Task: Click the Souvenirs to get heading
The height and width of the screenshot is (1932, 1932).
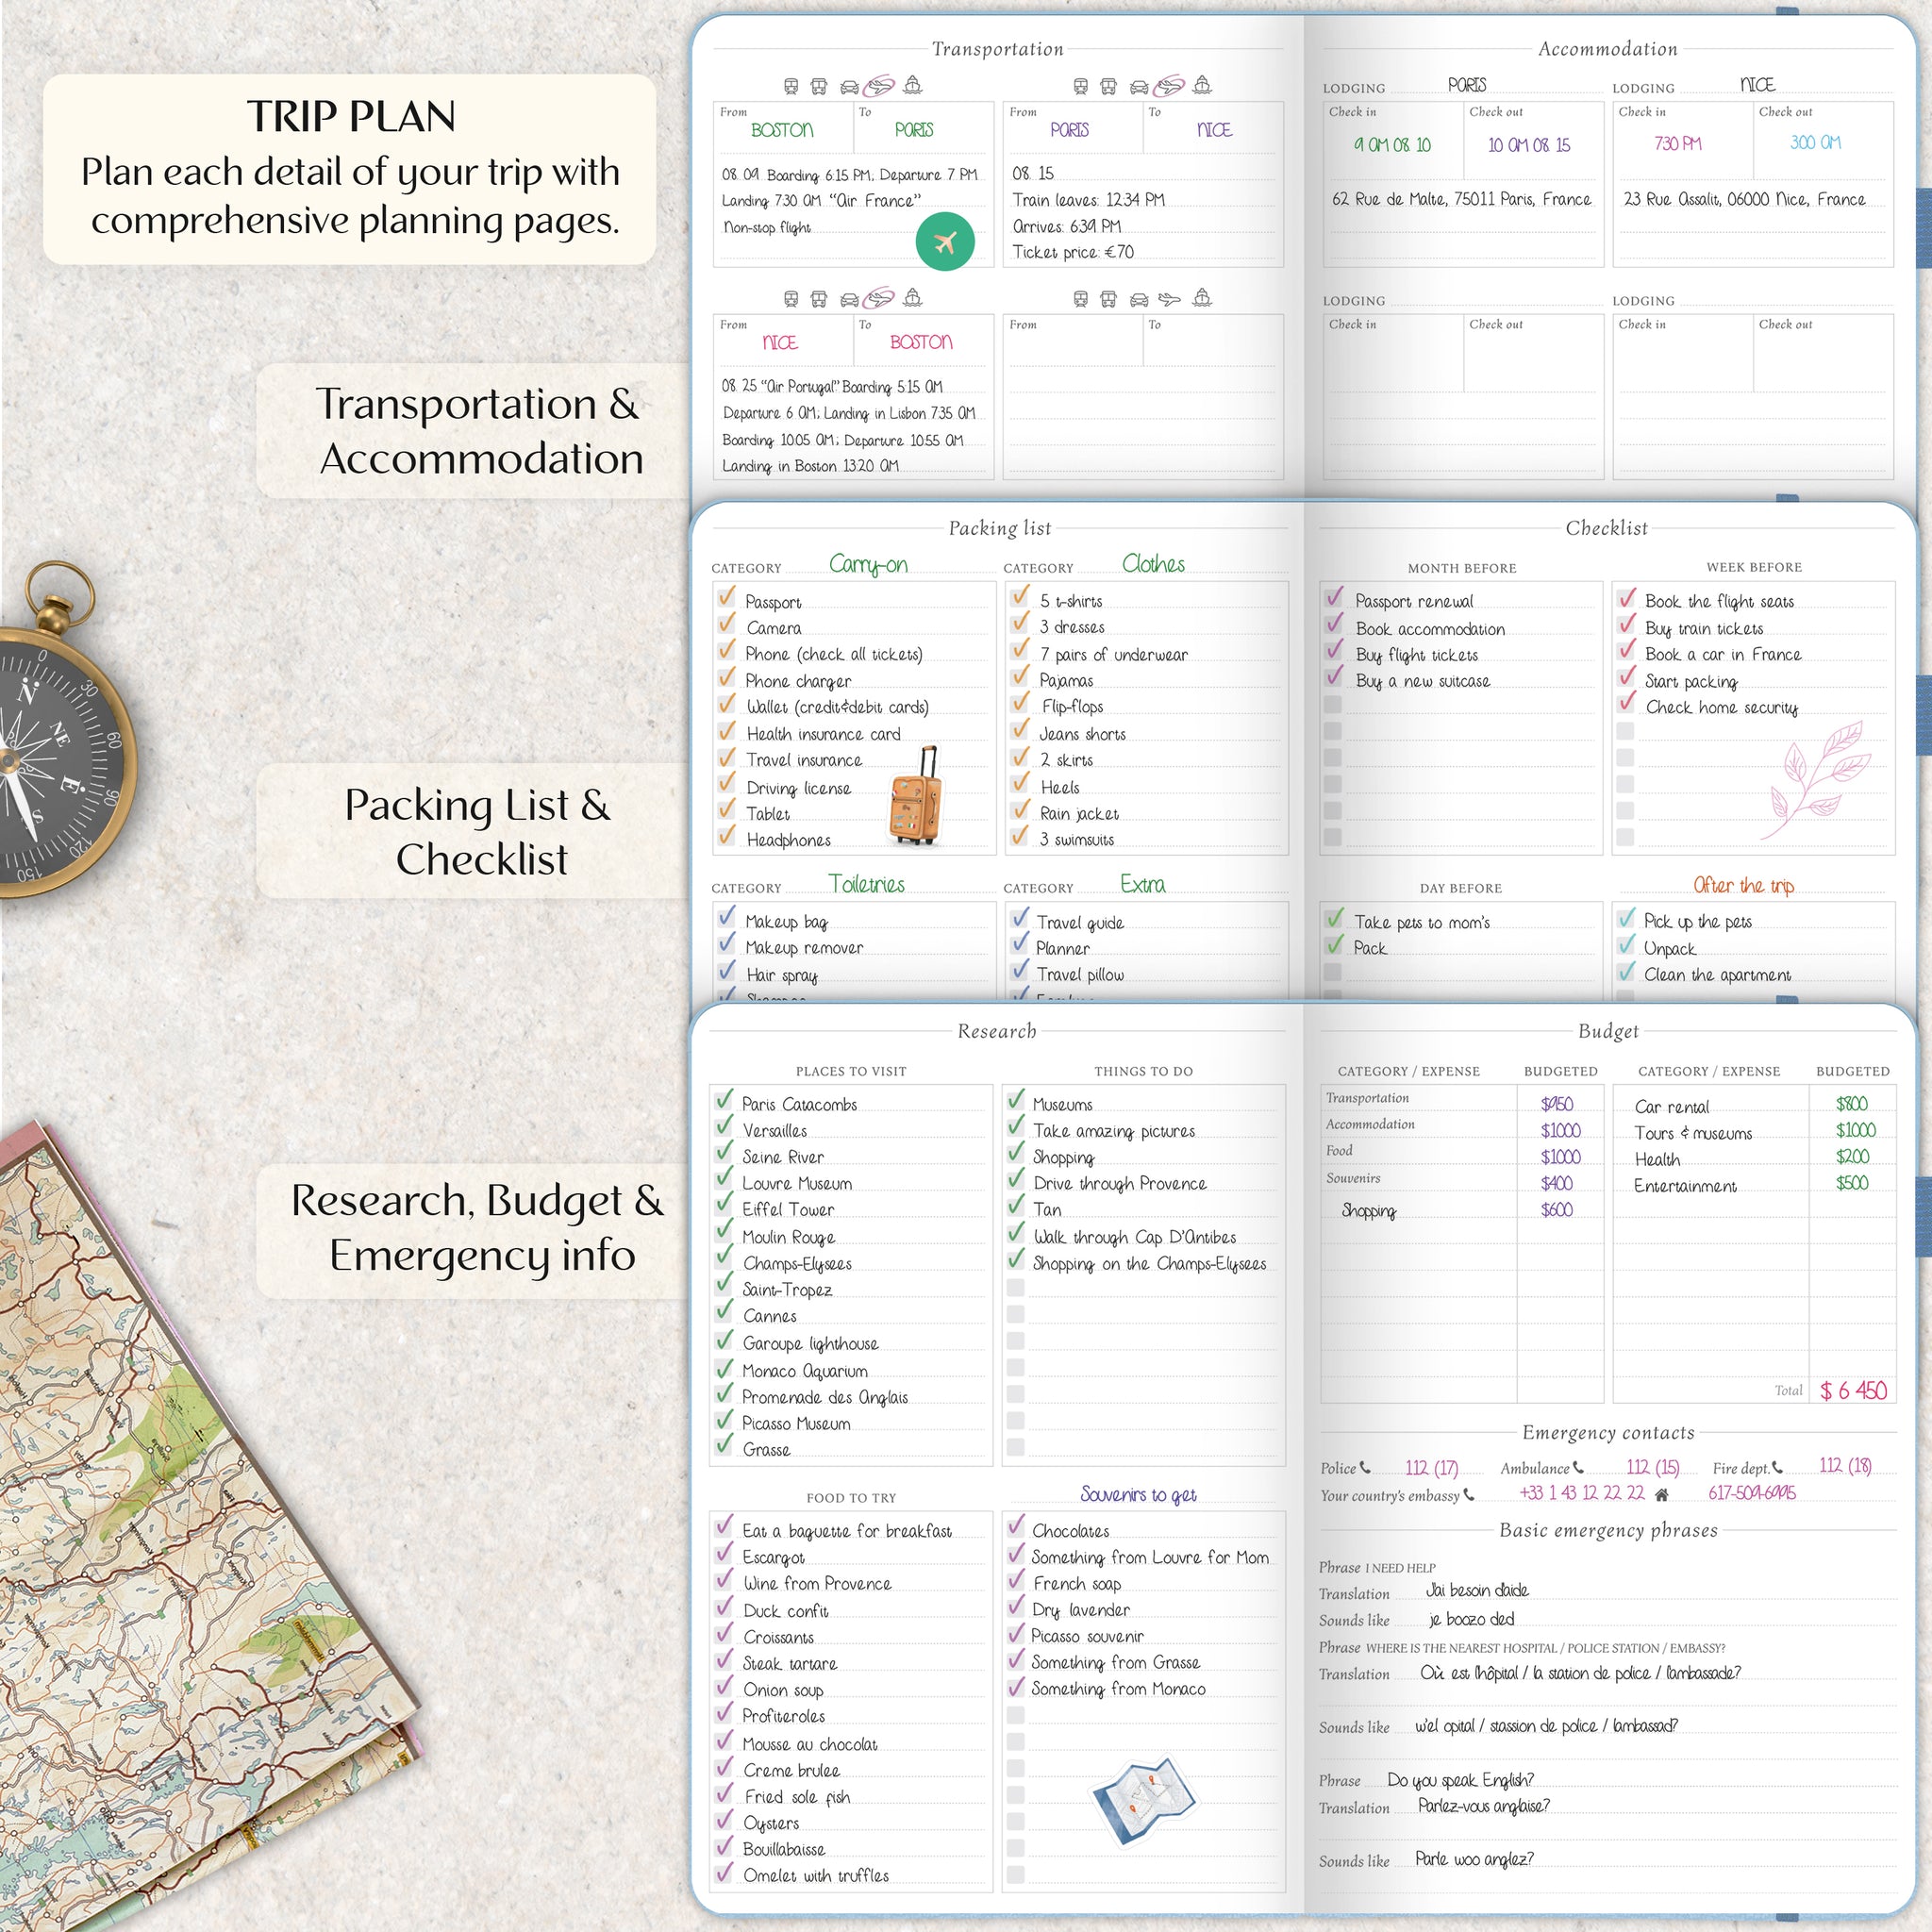Action: [x=1138, y=1494]
